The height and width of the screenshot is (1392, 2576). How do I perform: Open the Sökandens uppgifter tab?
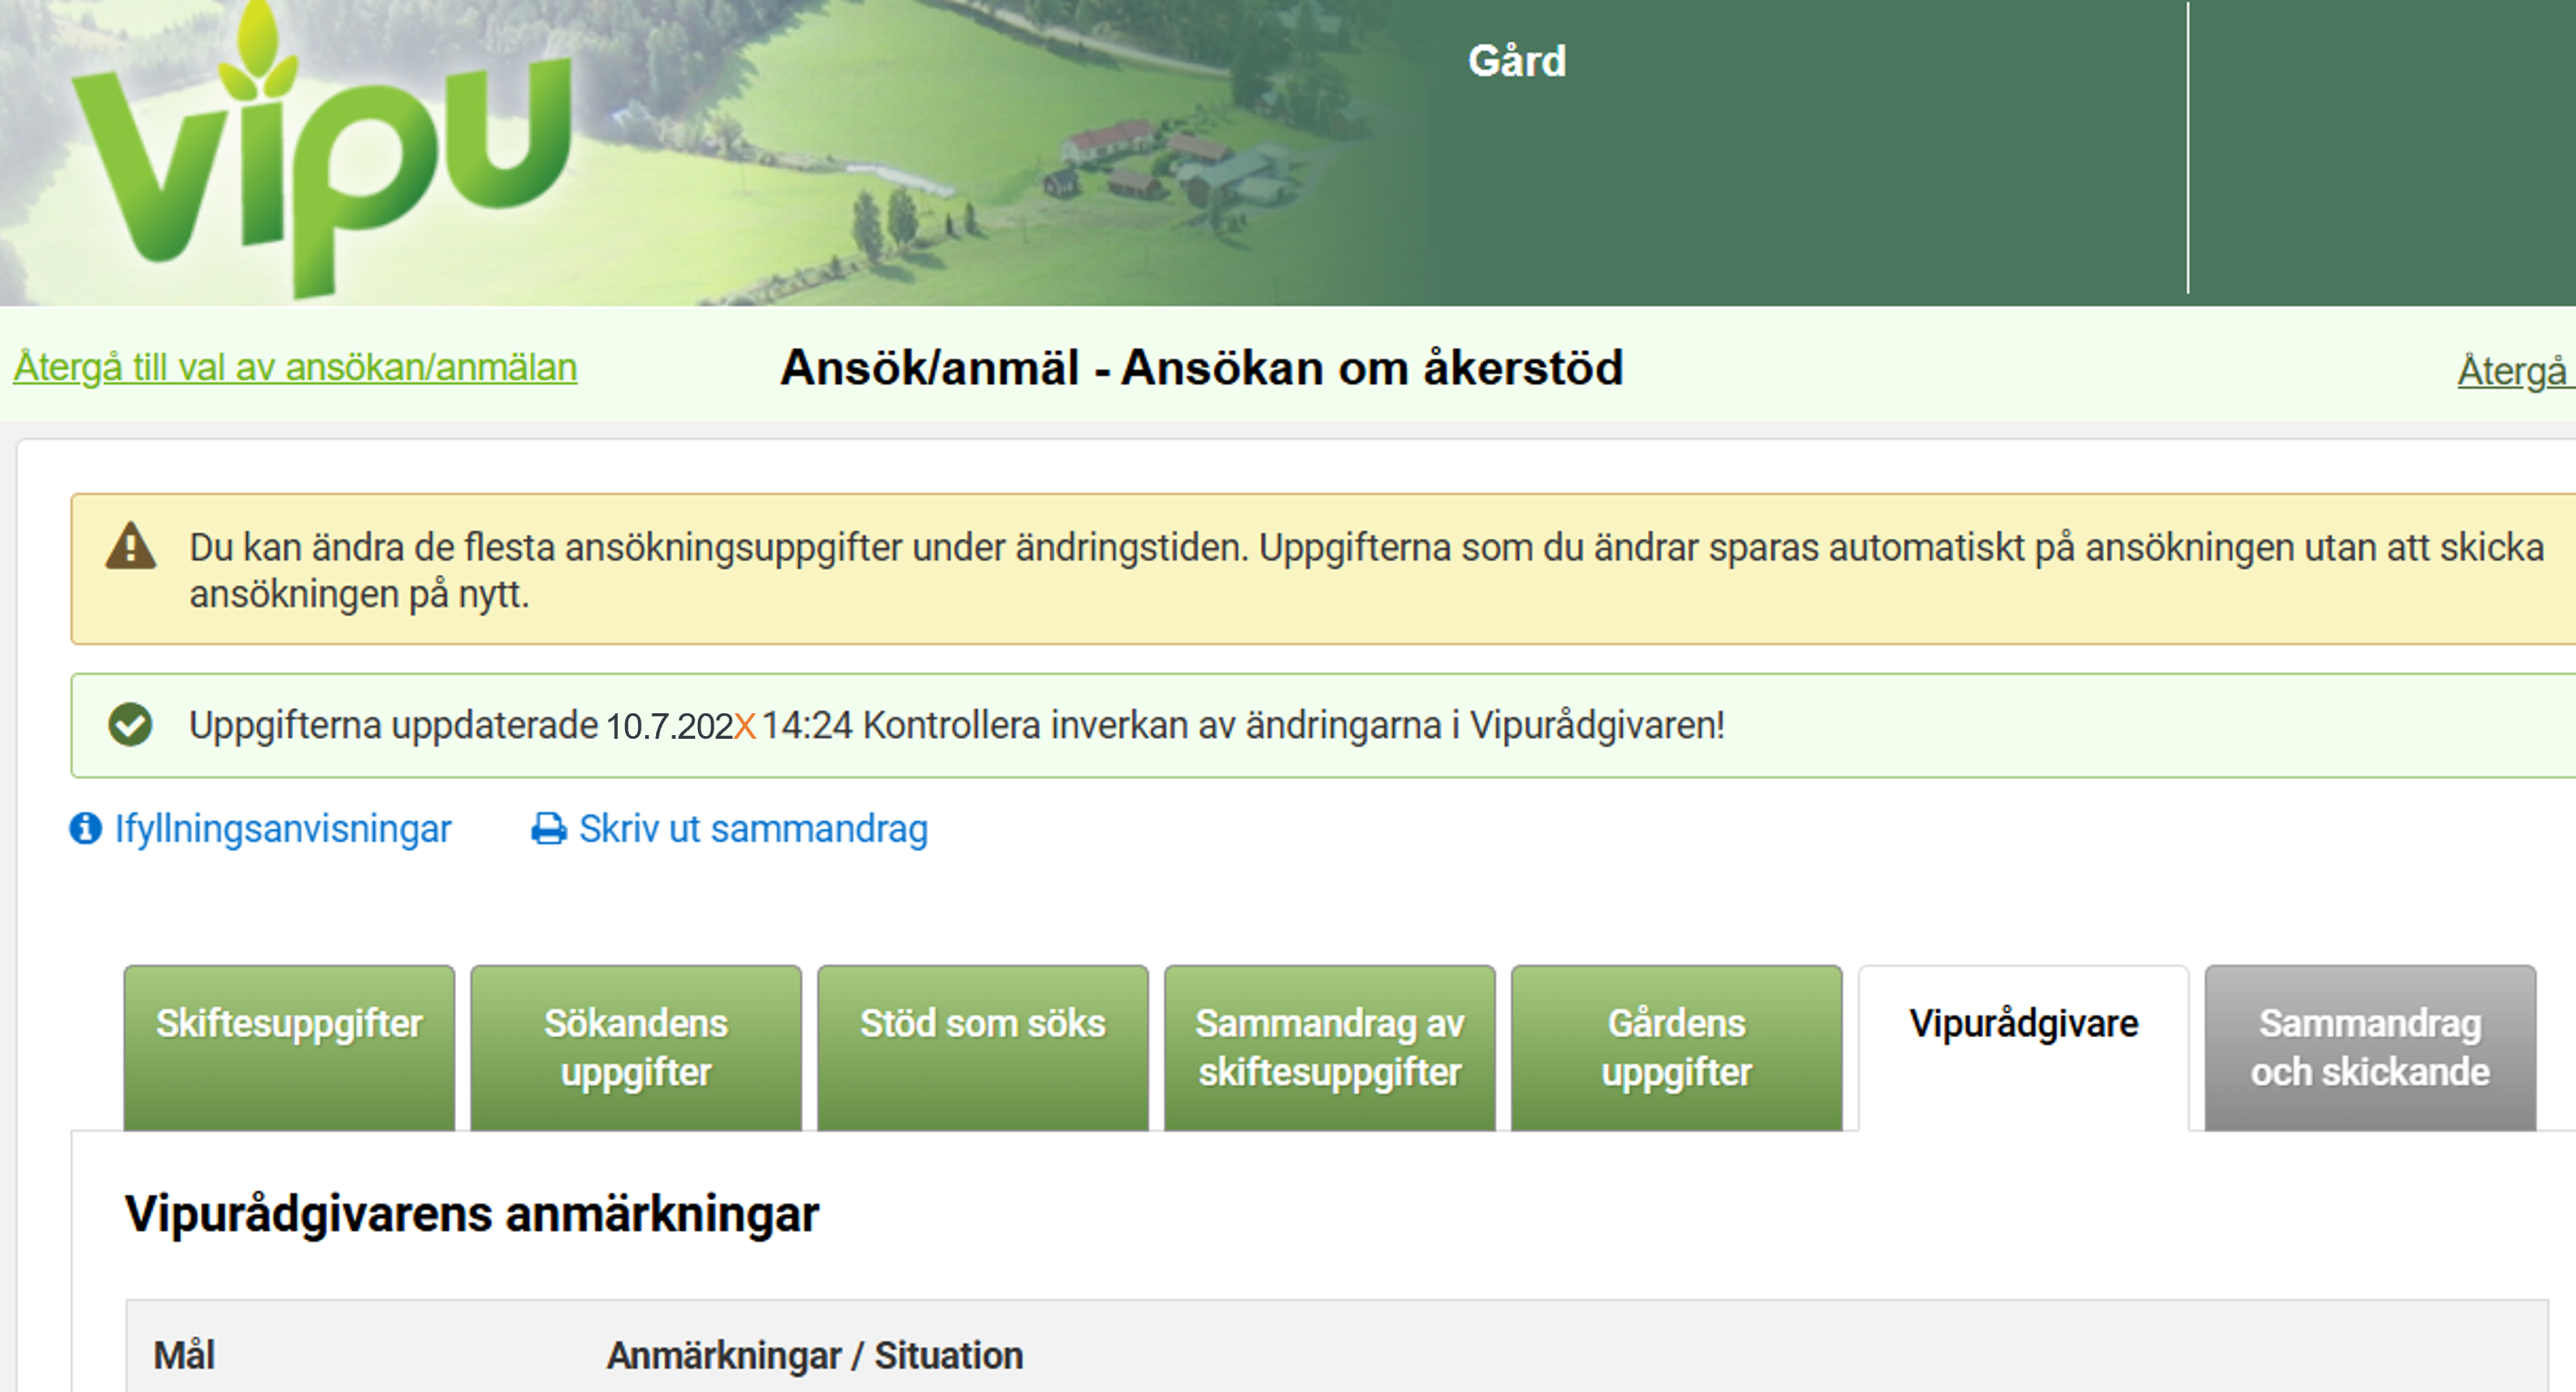634,1048
